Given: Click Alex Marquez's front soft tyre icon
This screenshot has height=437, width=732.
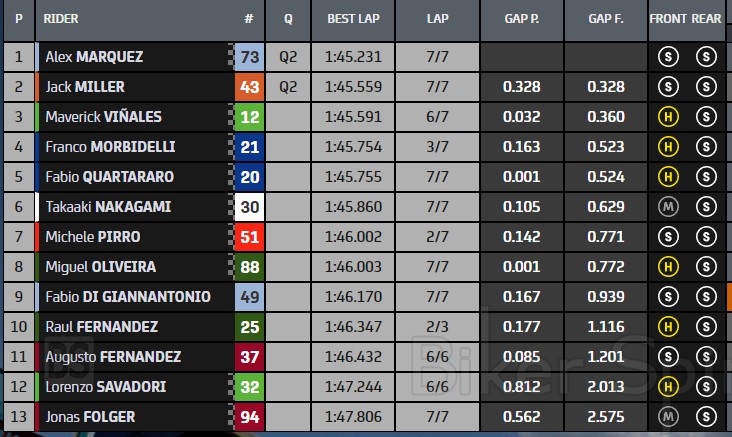Looking at the screenshot, I should coord(667,57).
